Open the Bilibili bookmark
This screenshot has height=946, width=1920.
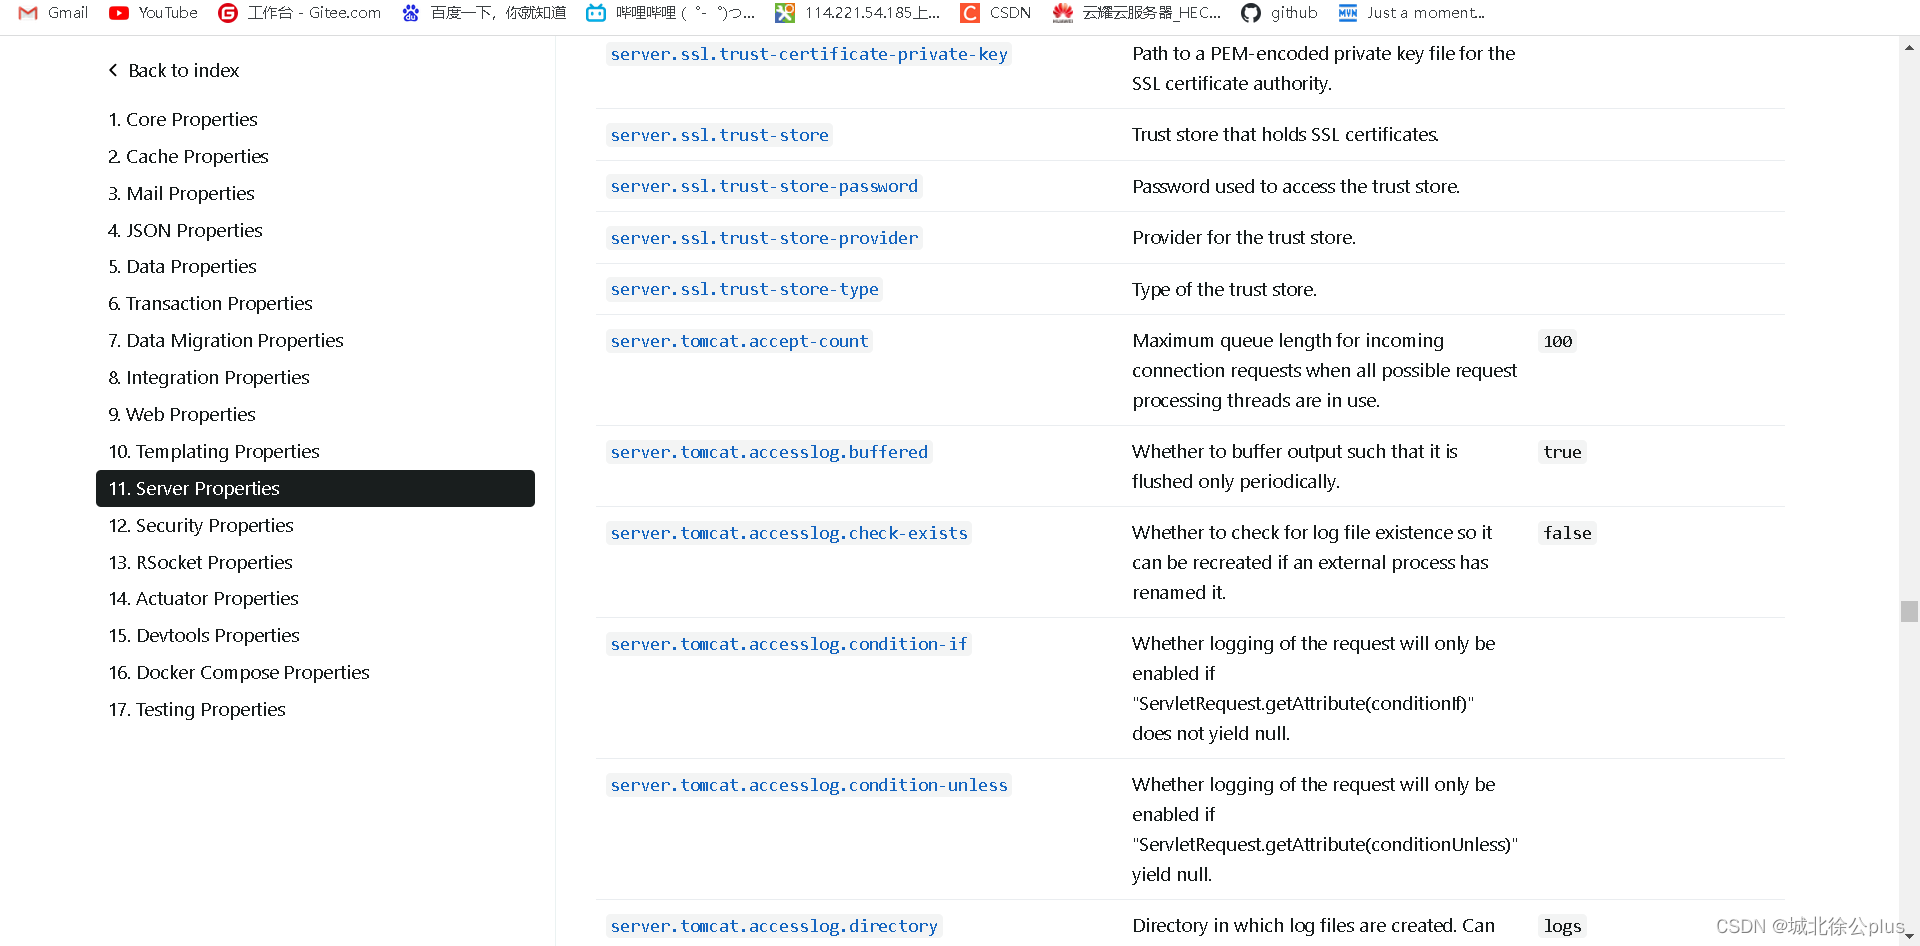668,13
